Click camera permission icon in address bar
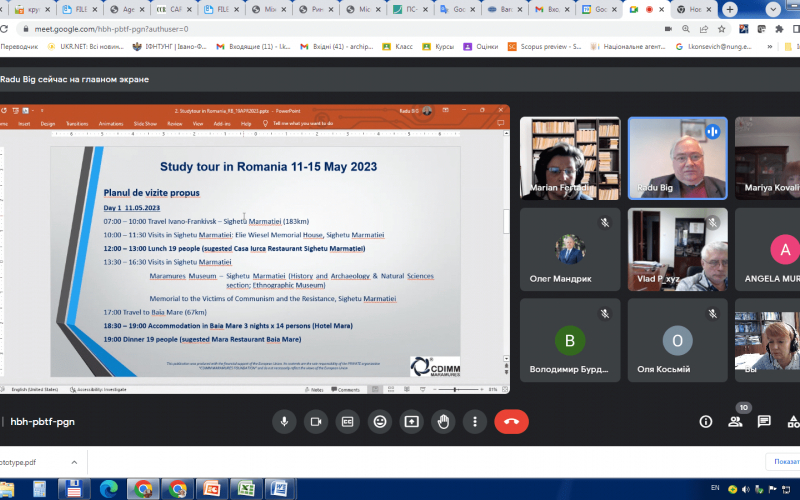The width and height of the screenshot is (800, 500). click(668, 29)
